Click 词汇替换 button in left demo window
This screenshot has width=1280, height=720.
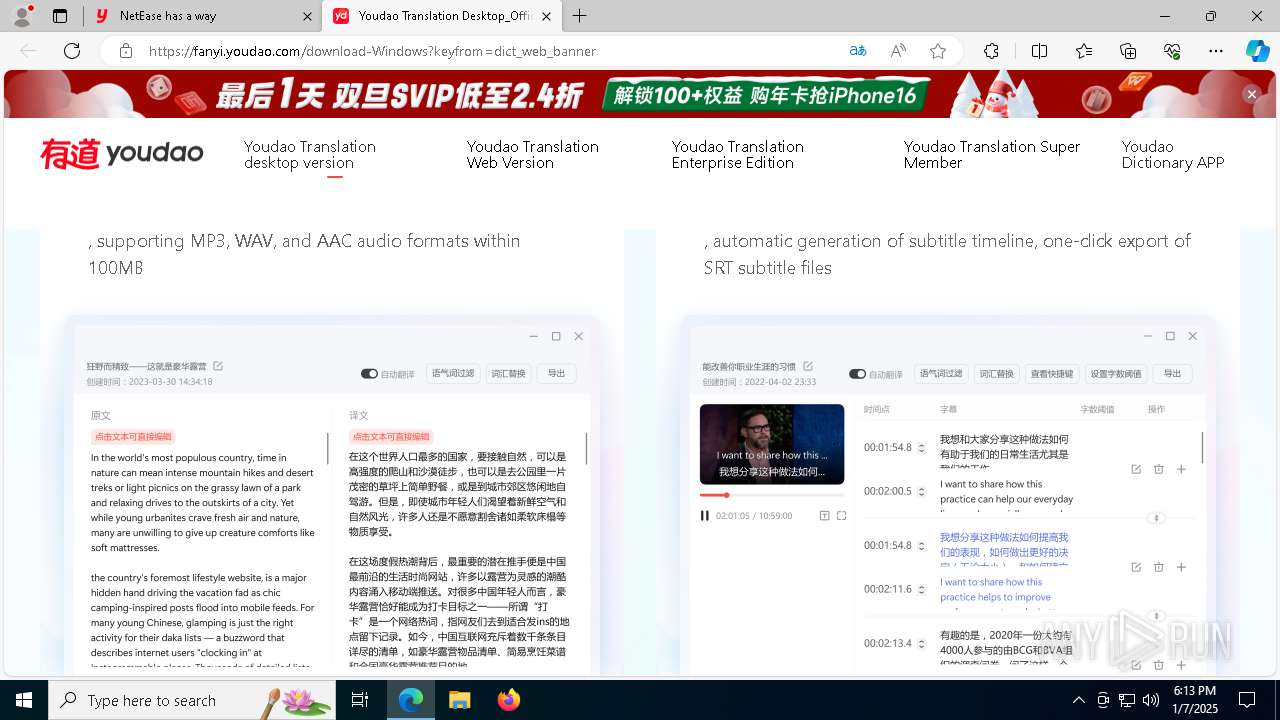[508, 374]
